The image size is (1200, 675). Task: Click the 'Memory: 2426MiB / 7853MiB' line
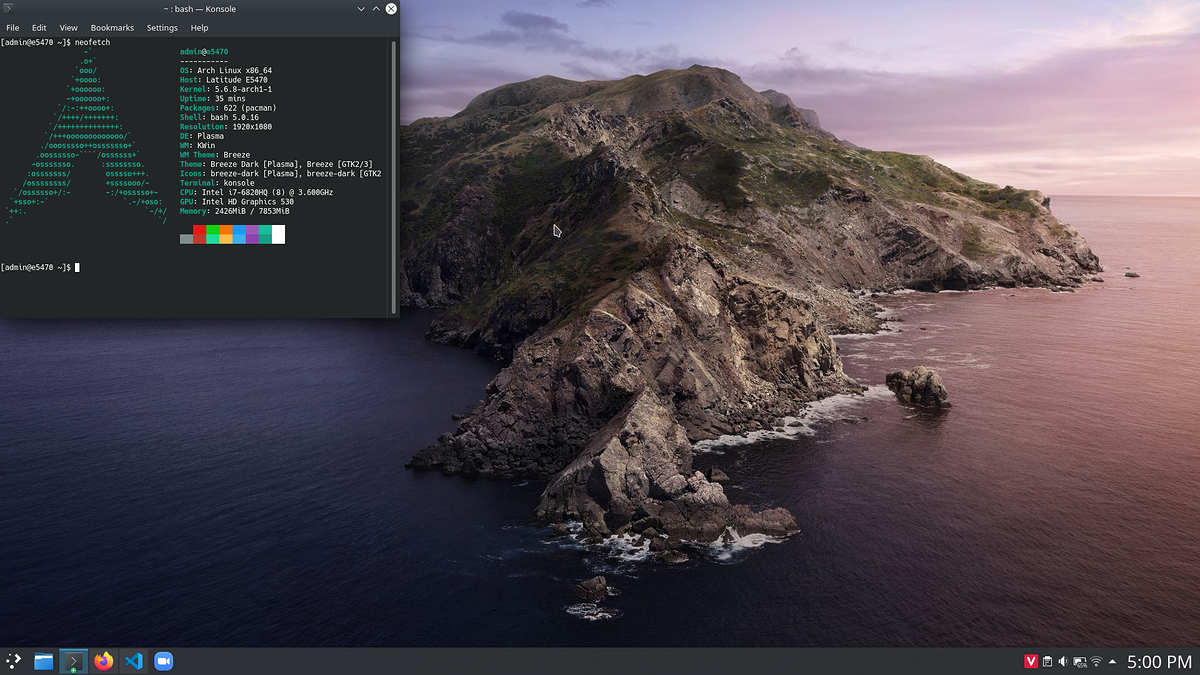coord(235,211)
